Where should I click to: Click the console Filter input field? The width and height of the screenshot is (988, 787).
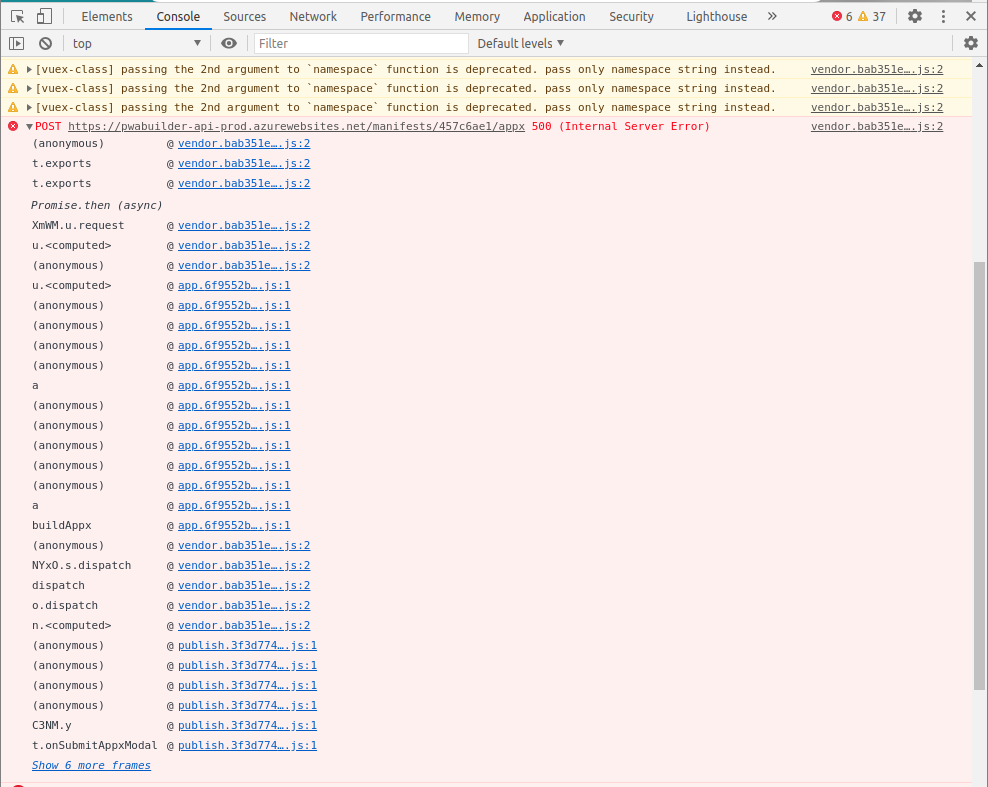[x=361, y=43]
